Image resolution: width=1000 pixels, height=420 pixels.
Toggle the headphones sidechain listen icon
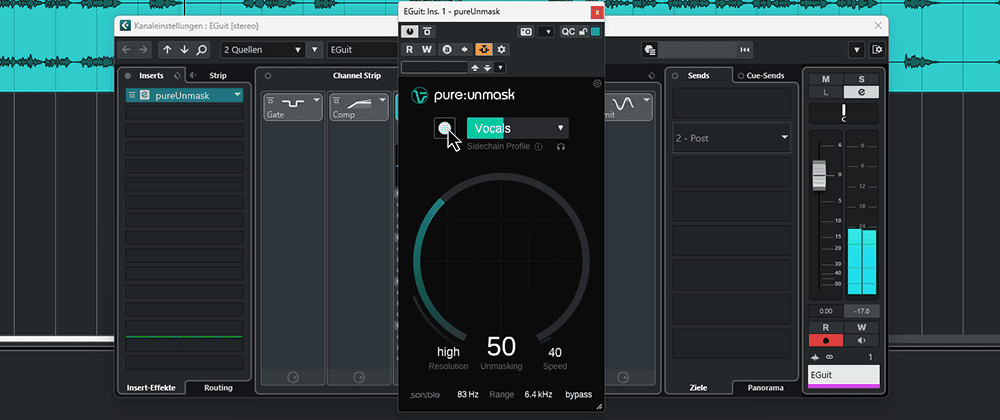(561, 147)
